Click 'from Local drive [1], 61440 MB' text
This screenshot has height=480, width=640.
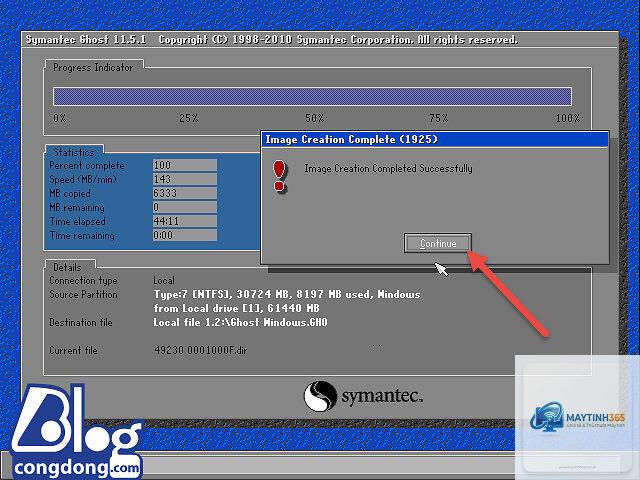[236, 308]
